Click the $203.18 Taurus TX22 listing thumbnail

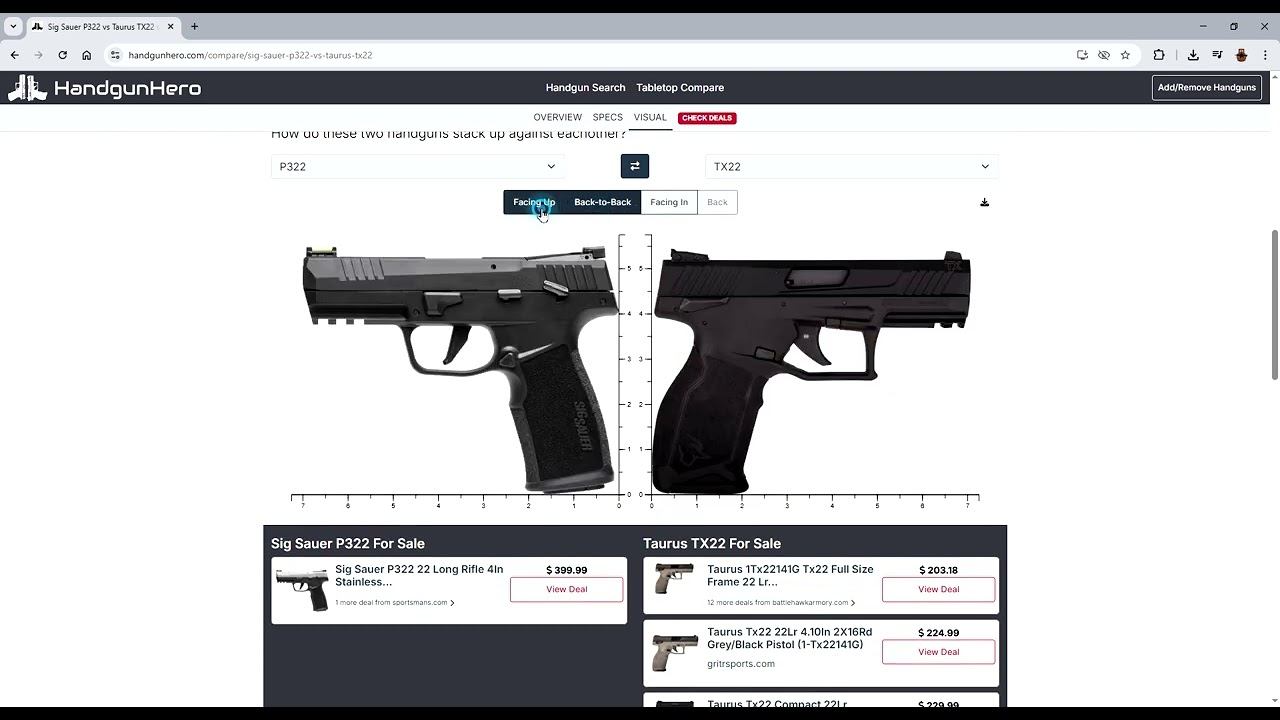click(674, 579)
